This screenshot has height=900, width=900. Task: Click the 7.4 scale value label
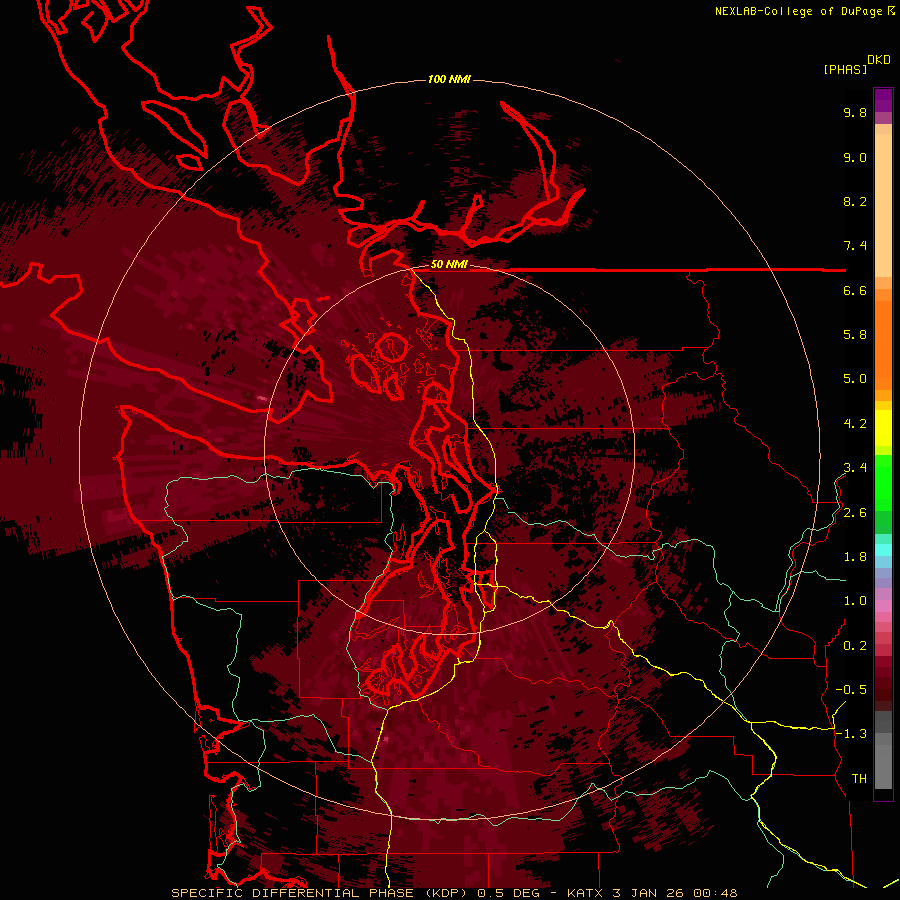(855, 246)
